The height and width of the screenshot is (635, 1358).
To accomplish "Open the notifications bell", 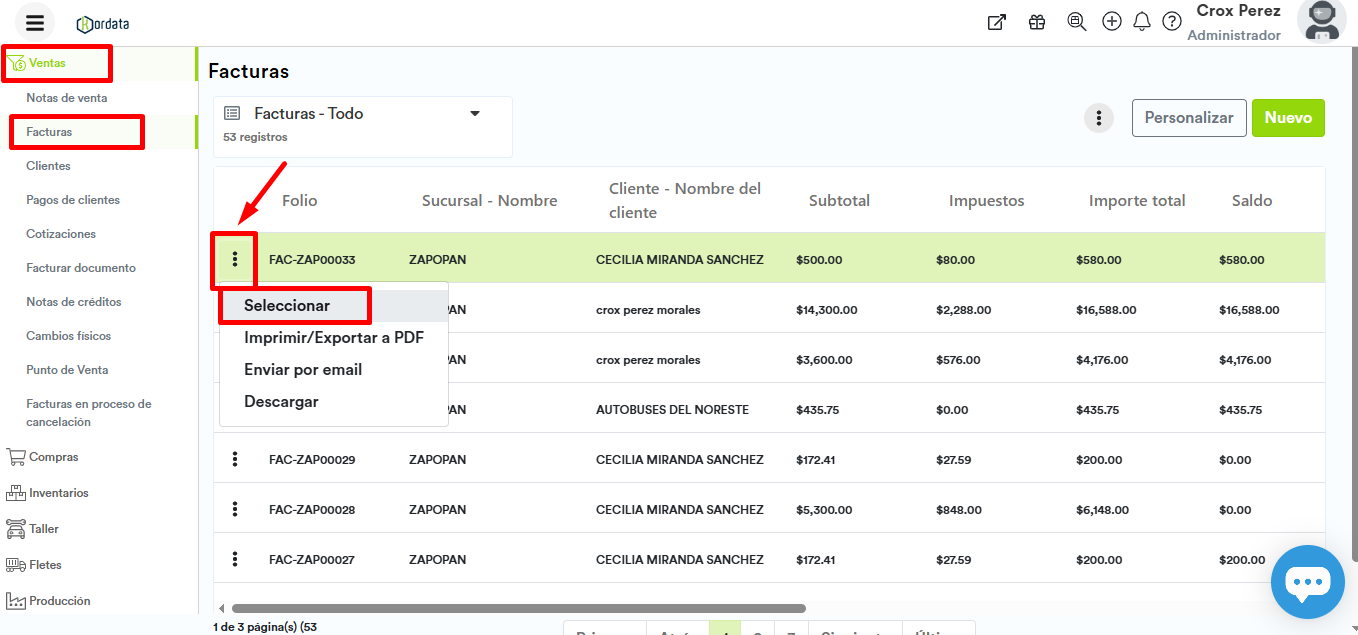I will tap(1142, 22).
